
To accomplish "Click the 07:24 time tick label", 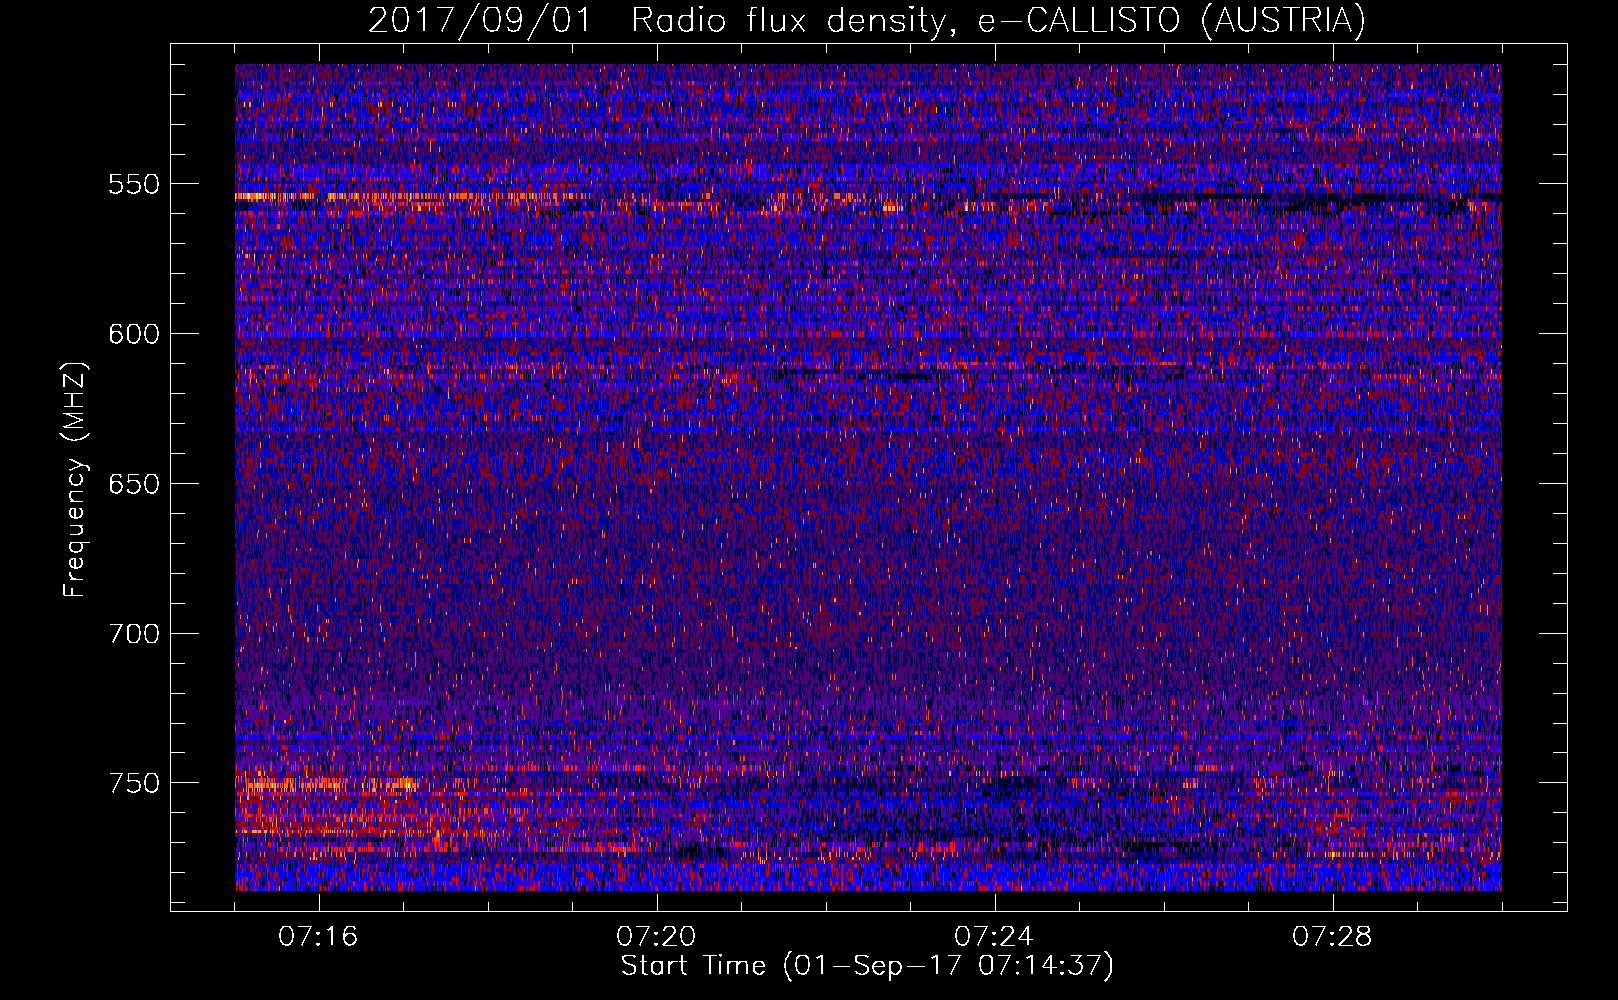I will tap(995, 937).
